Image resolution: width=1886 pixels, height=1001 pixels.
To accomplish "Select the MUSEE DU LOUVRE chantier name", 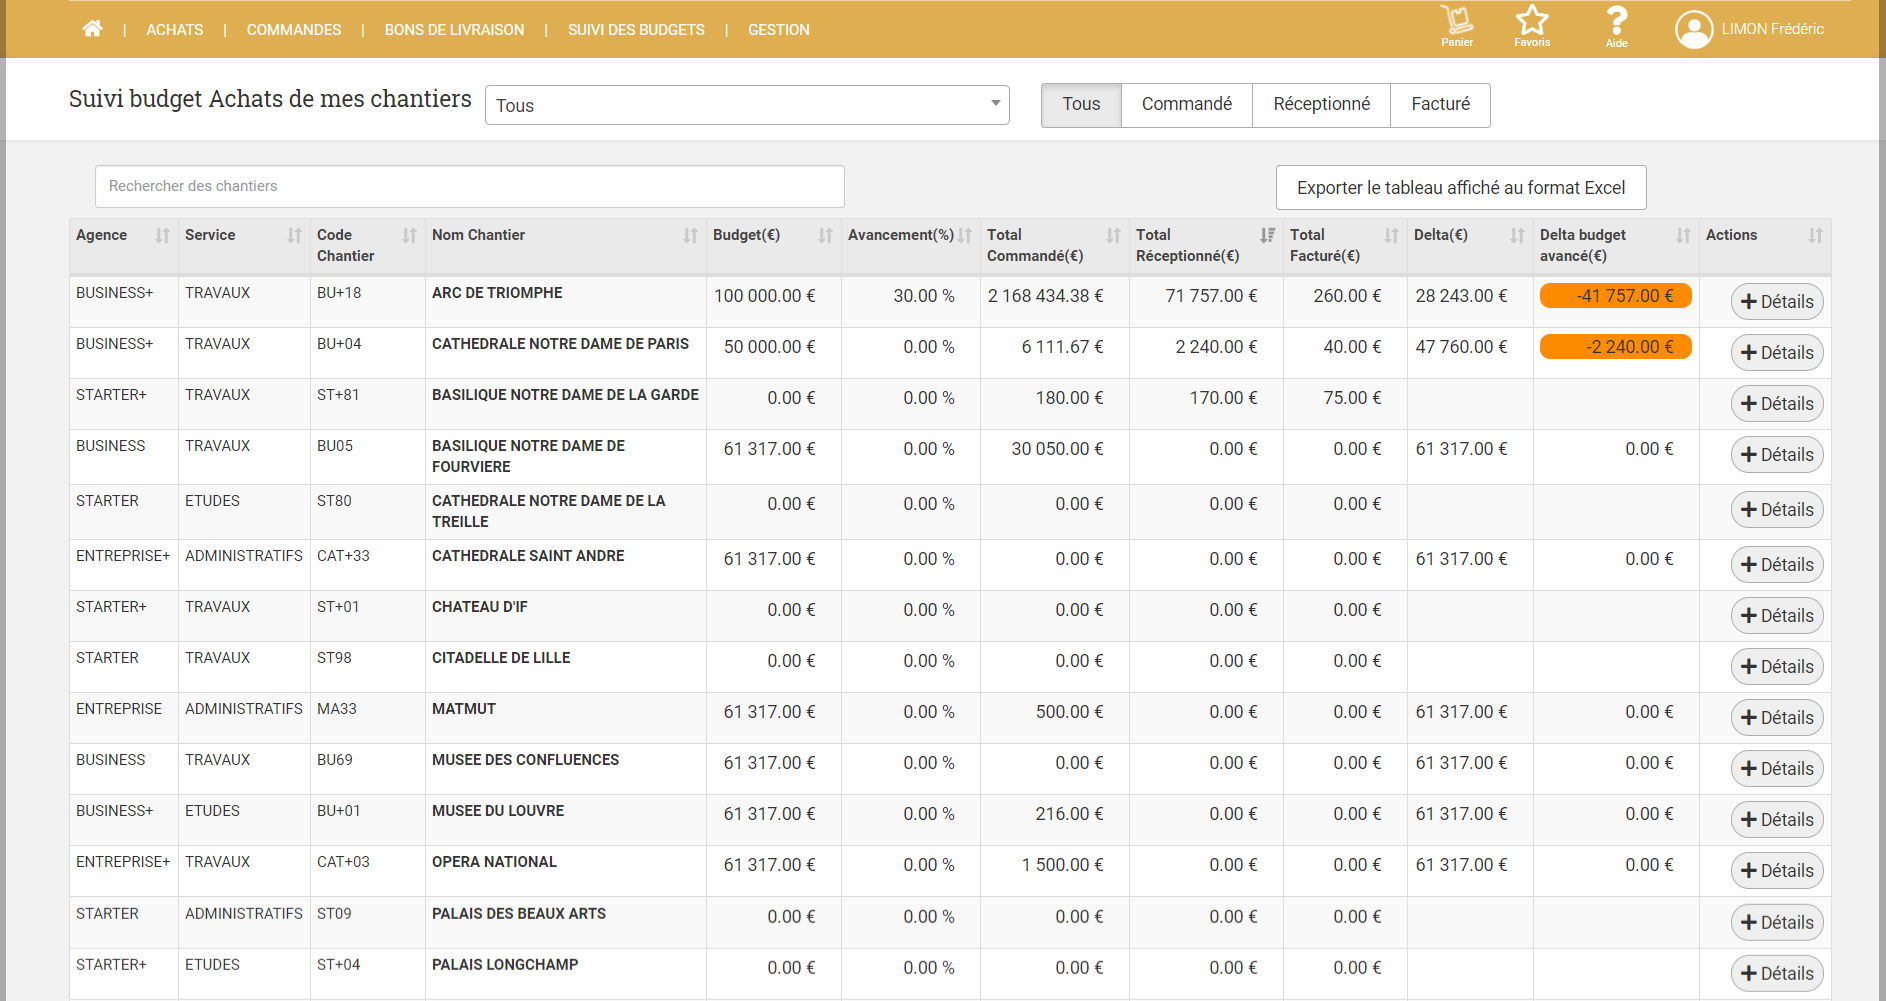I will [x=498, y=811].
